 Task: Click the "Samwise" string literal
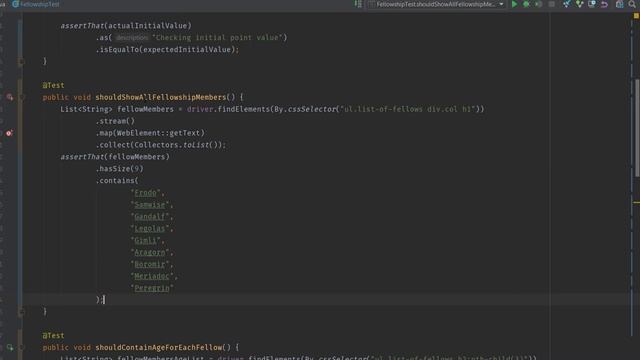150,204
